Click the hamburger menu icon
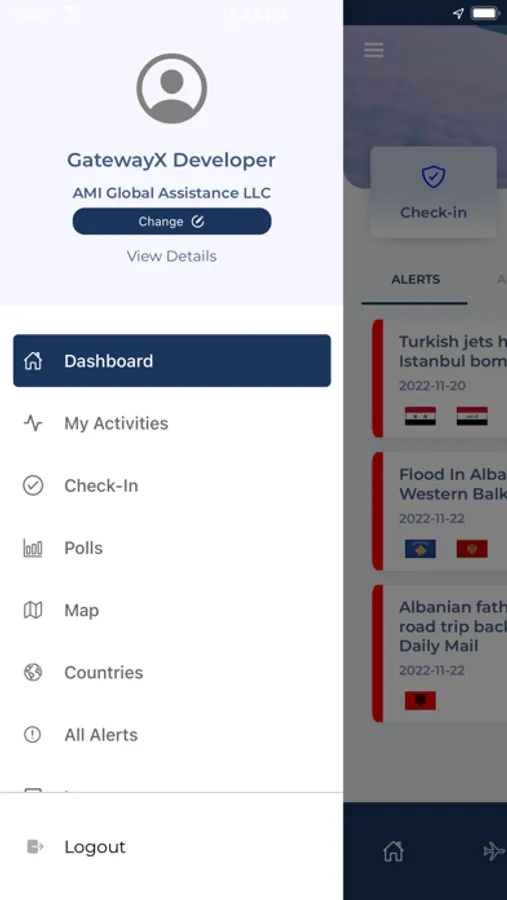The height and width of the screenshot is (900, 507). click(374, 51)
